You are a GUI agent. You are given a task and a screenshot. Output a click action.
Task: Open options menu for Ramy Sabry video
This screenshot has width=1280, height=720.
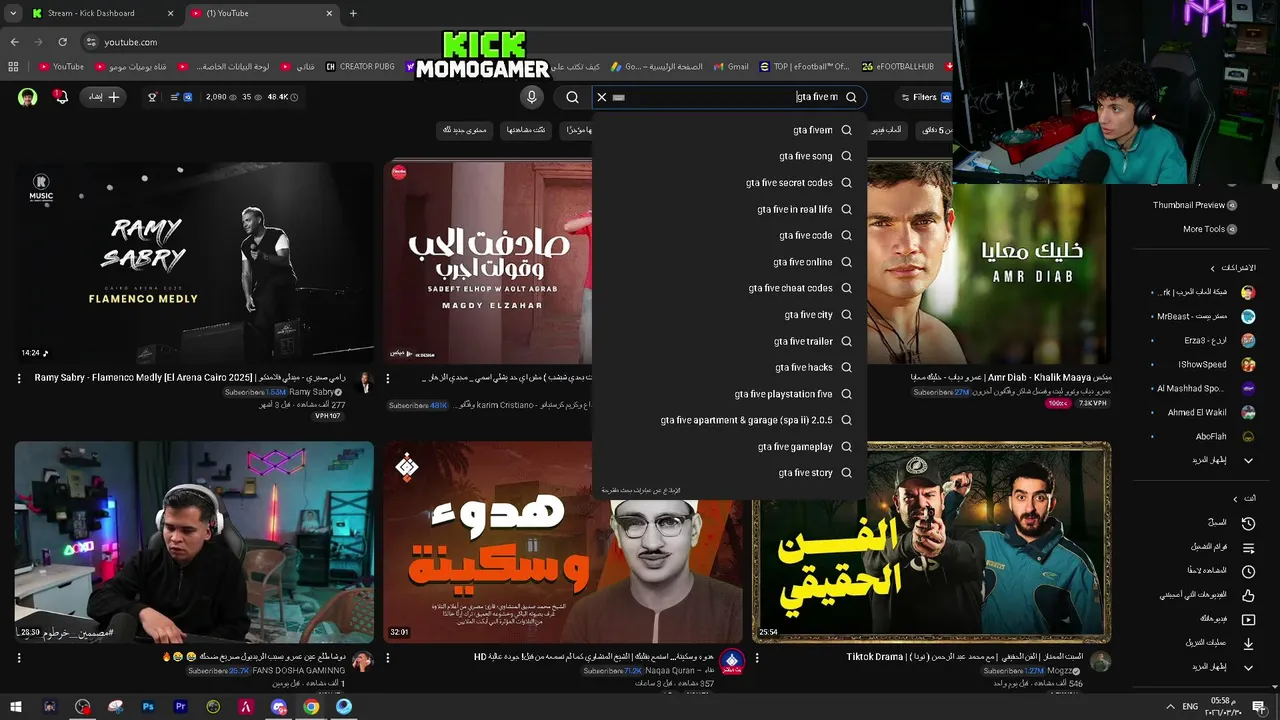tap(19, 378)
